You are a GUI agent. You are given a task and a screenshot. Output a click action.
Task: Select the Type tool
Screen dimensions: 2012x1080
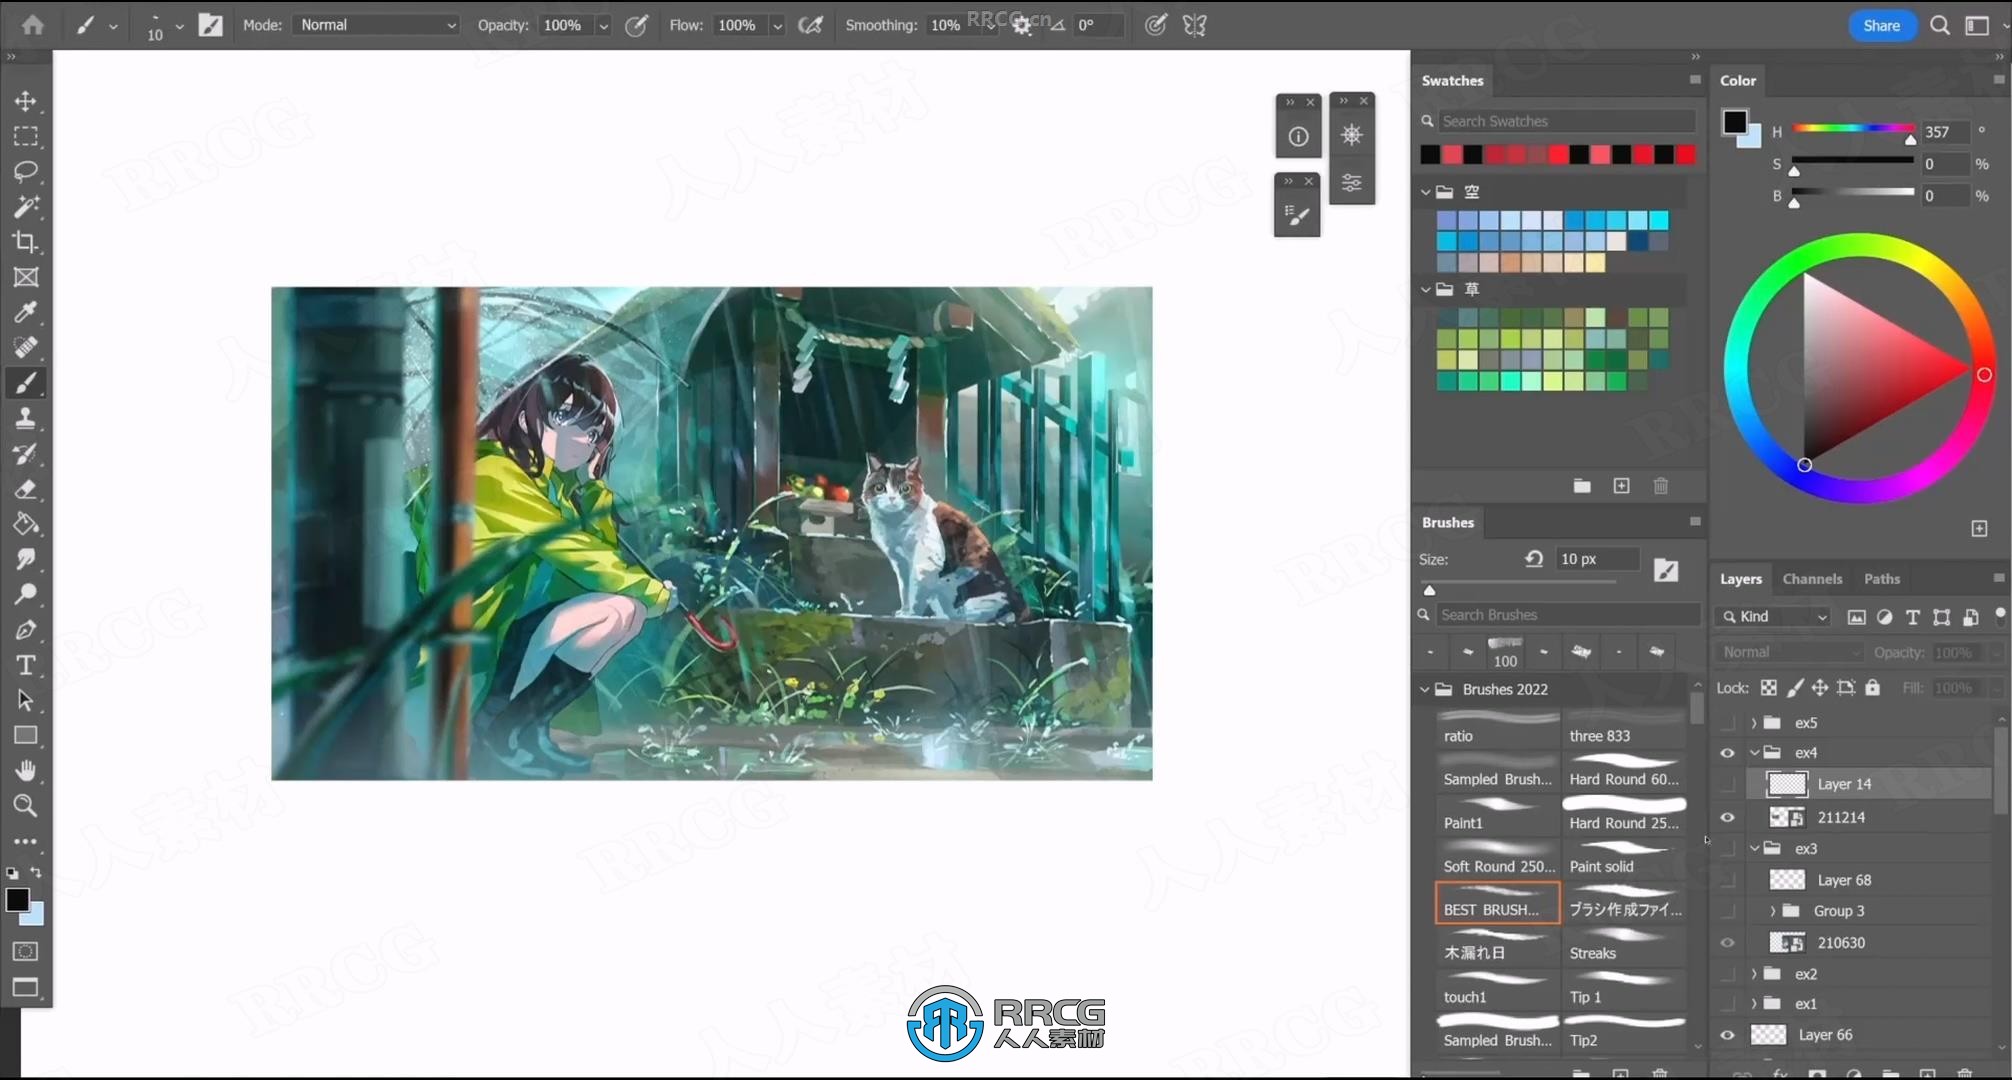pos(26,665)
